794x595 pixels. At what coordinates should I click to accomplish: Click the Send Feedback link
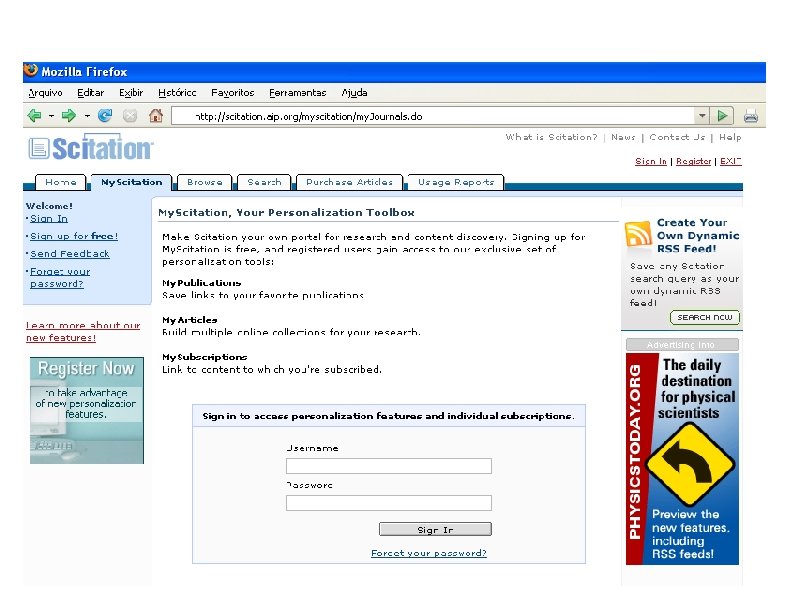(x=70, y=254)
